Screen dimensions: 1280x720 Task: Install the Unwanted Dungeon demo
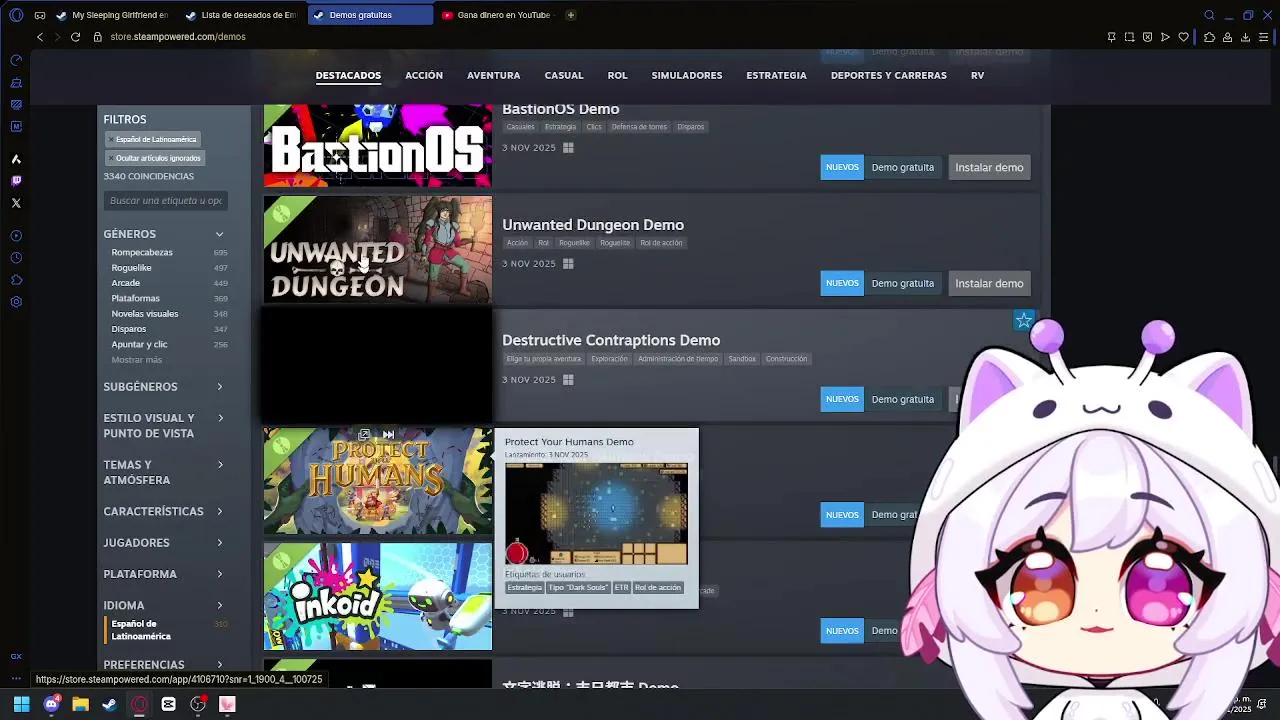pyautogui.click(x=989, y=283)
